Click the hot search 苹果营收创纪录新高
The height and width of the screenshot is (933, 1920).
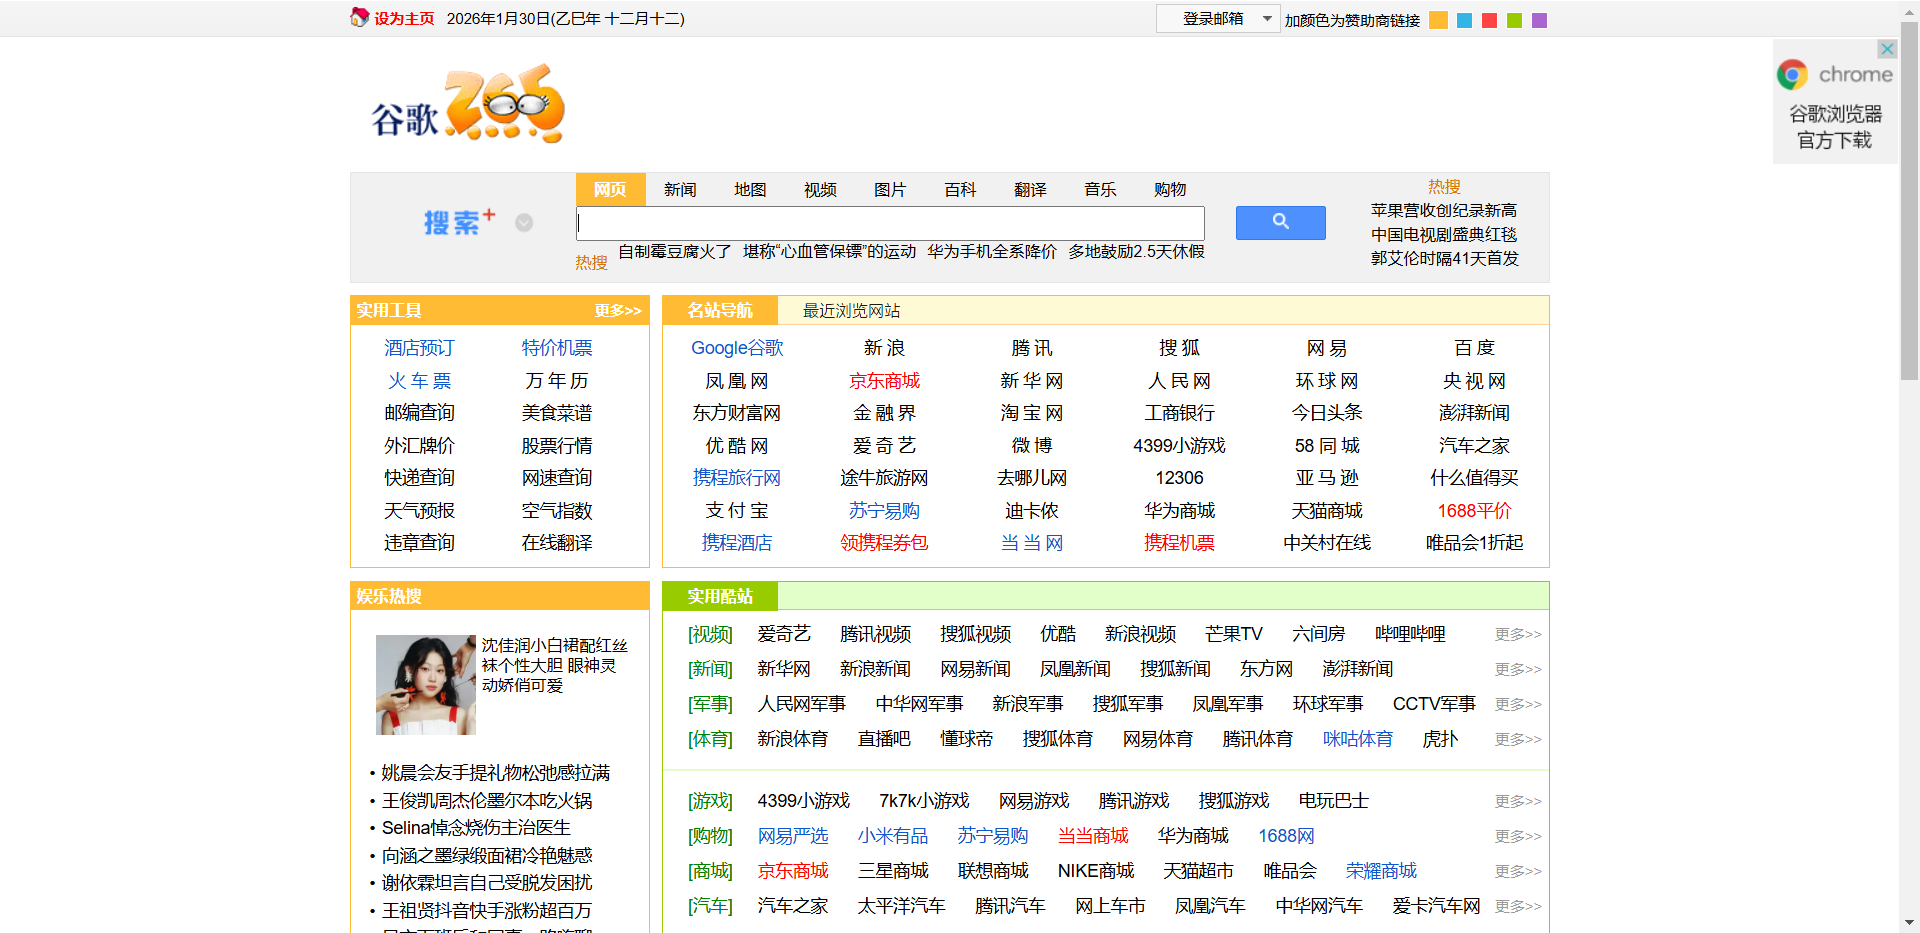[1442, 210]
